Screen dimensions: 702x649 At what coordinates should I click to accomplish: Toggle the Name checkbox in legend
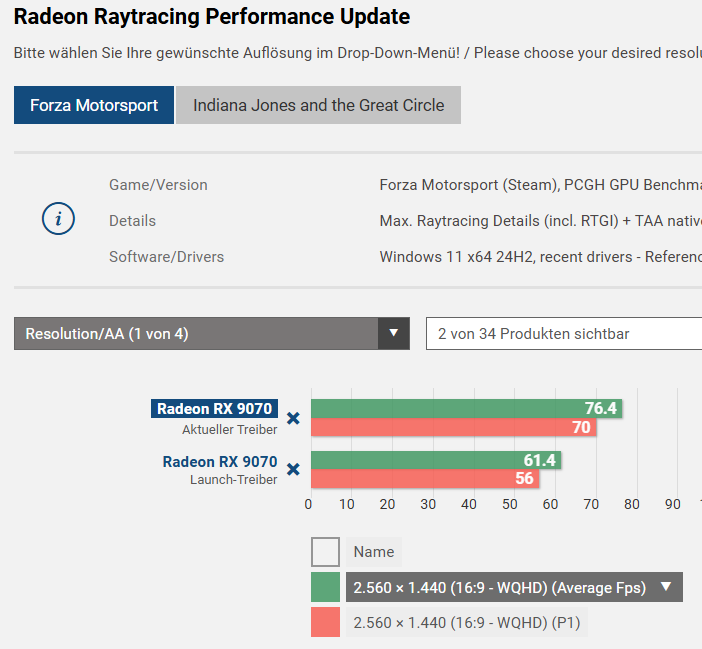[x=325, y=552]
